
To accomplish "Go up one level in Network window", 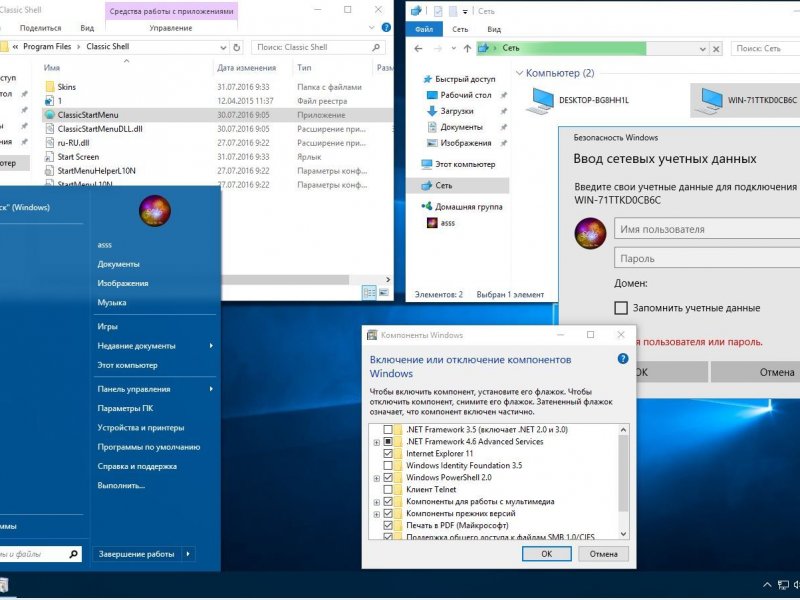I will [467, 48].
